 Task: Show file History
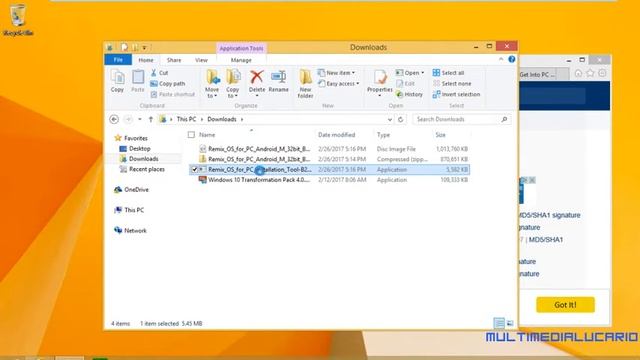[x=409, y=94]
